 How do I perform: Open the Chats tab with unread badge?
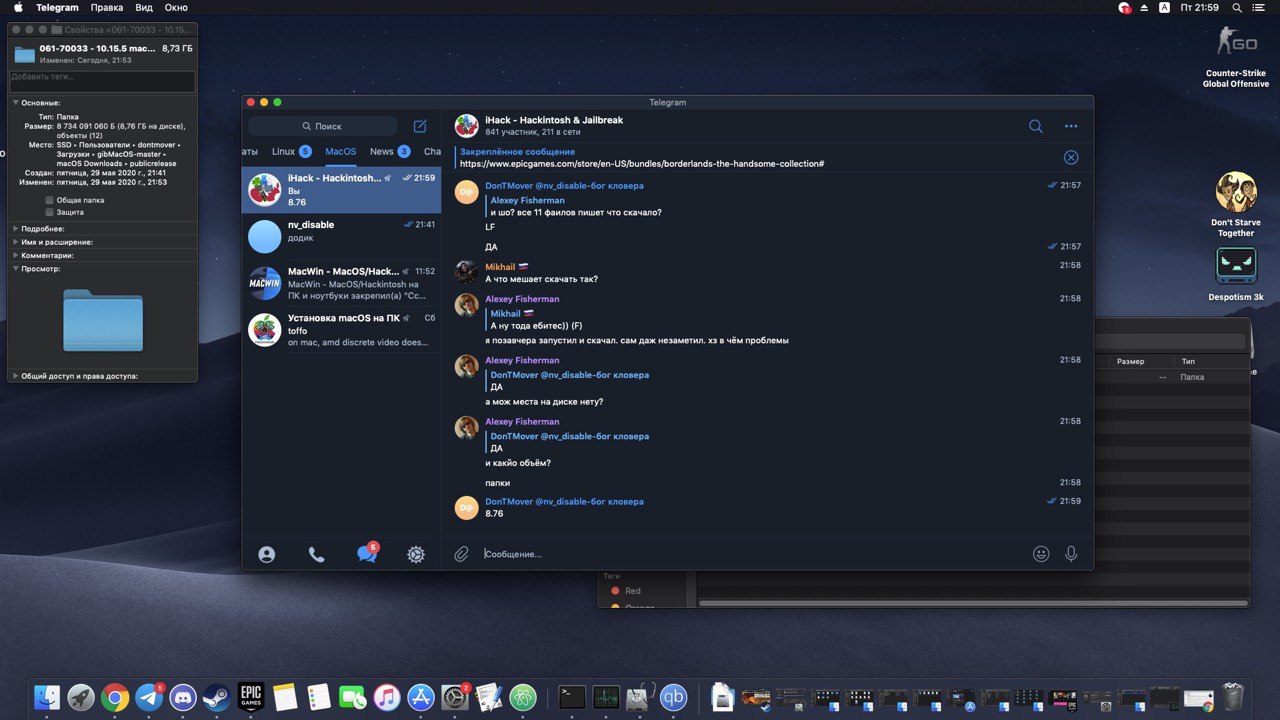[x=367, y=553]
